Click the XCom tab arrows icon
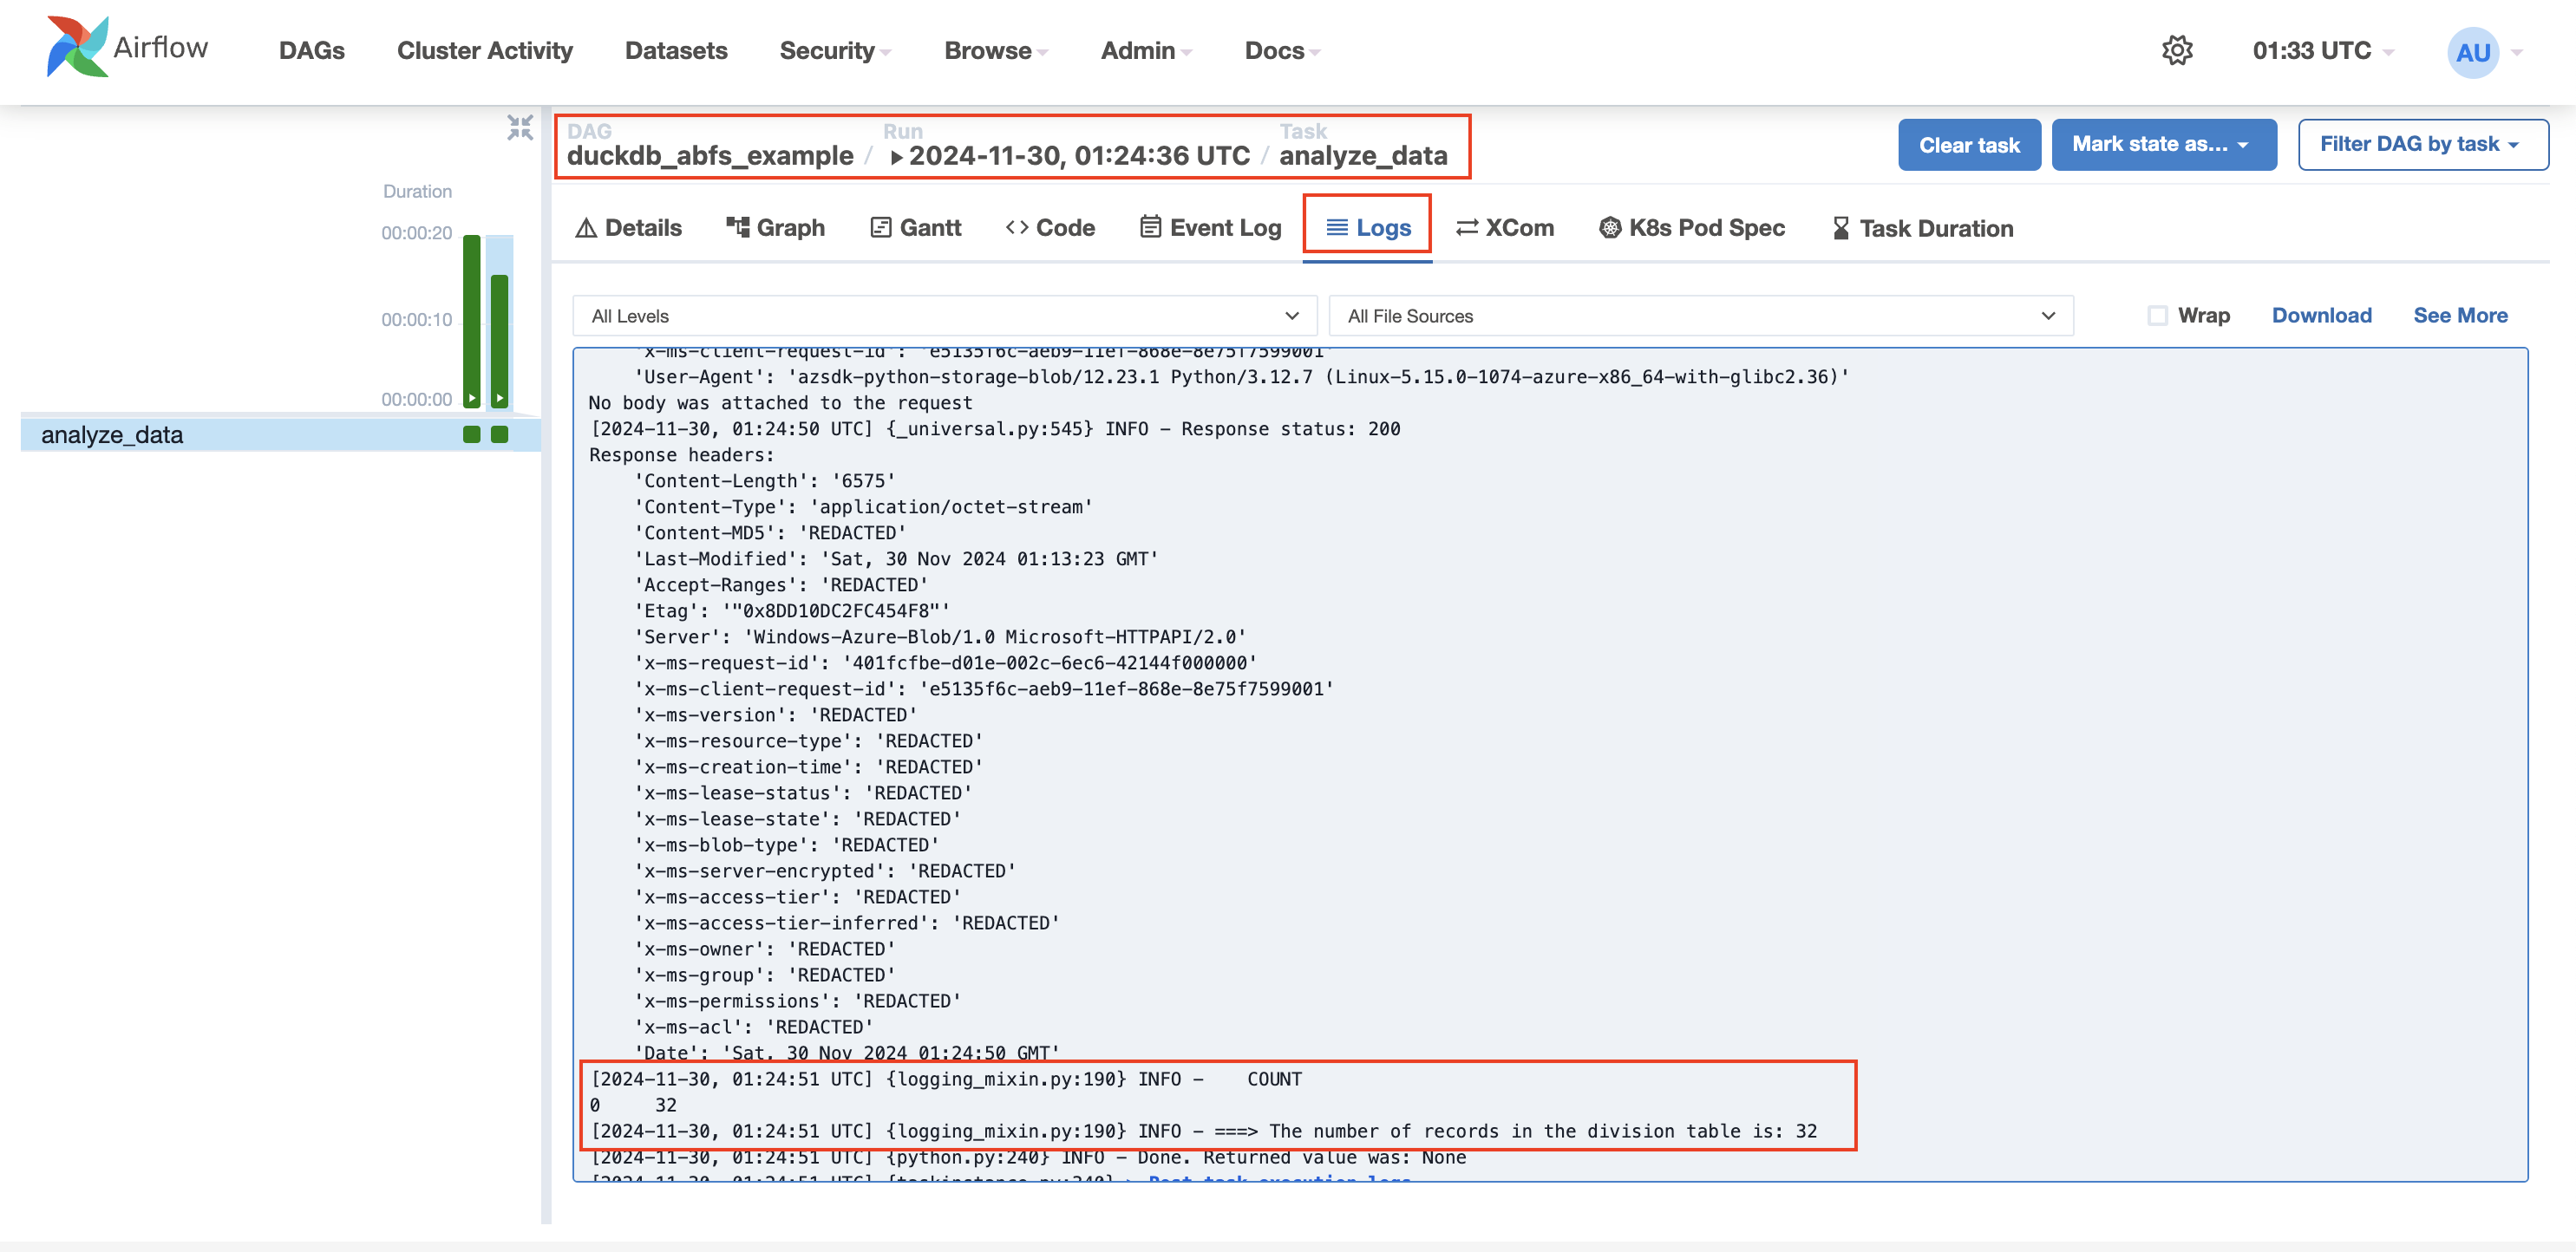 1467,228
